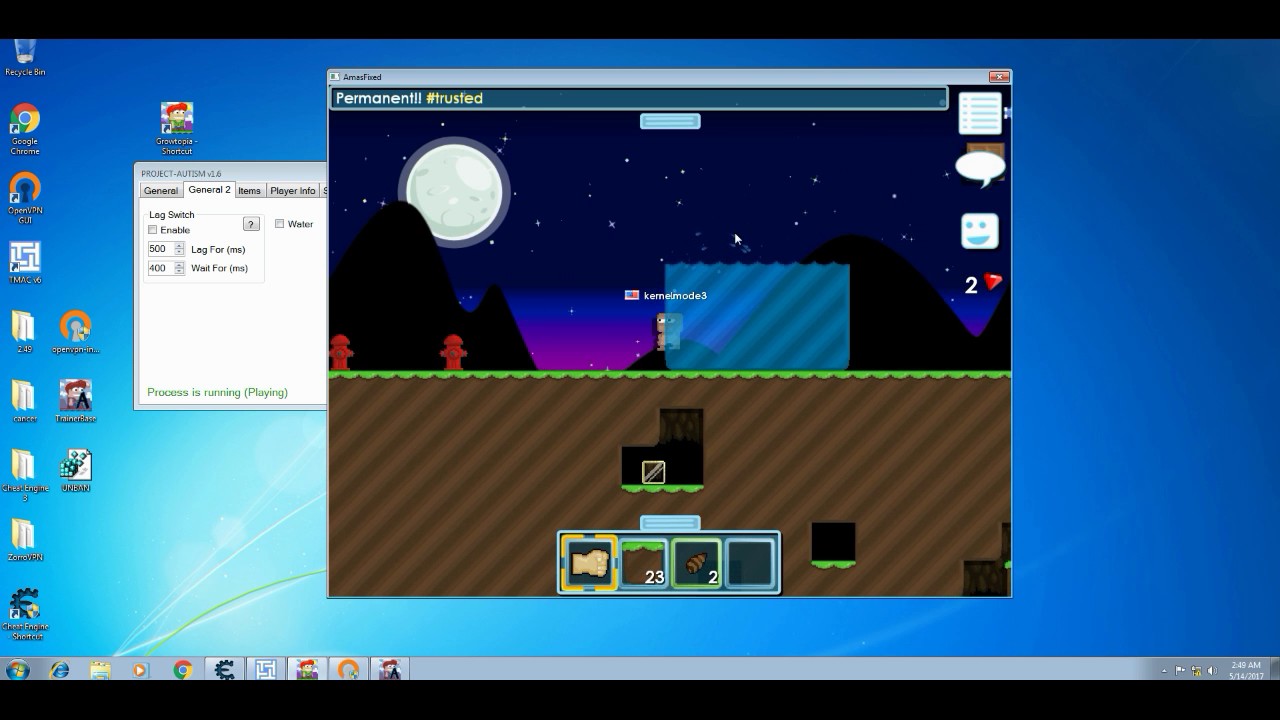Screen dimensions: 1280x720
Task: Adjust the Lag For spinner arrows
Action: 180,249
